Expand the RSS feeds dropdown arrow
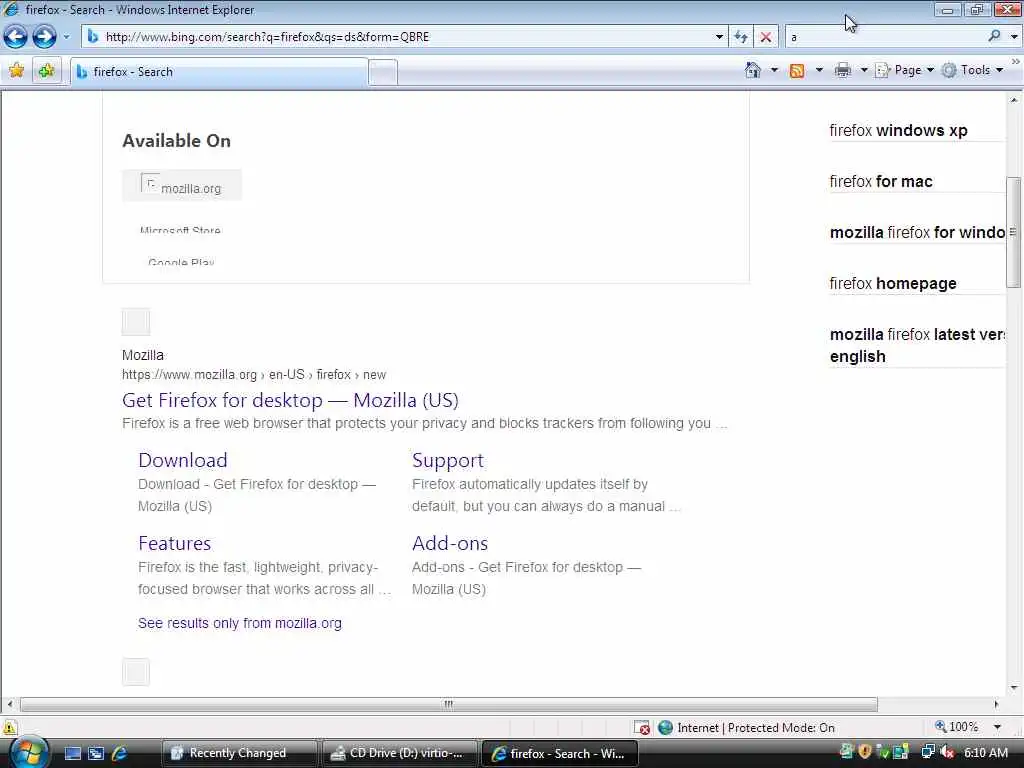Screen dimensions: 1024x768 819,70
